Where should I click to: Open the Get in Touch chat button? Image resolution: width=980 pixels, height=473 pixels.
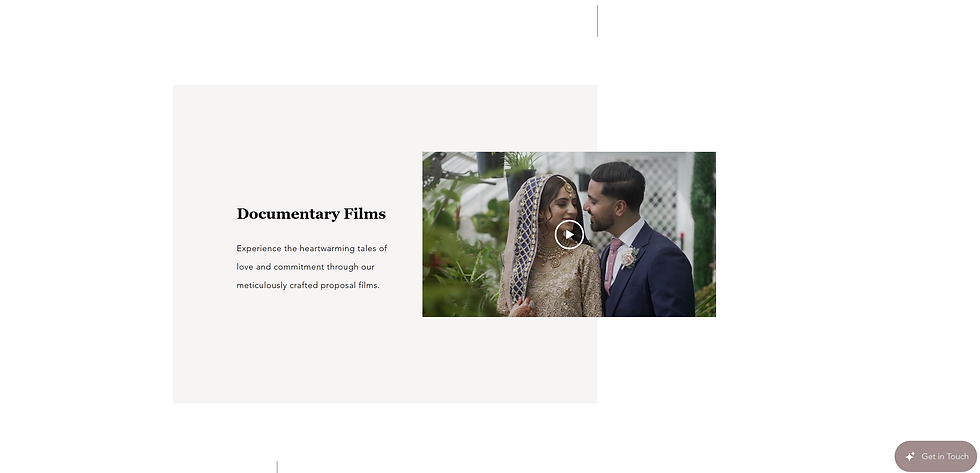936,456
